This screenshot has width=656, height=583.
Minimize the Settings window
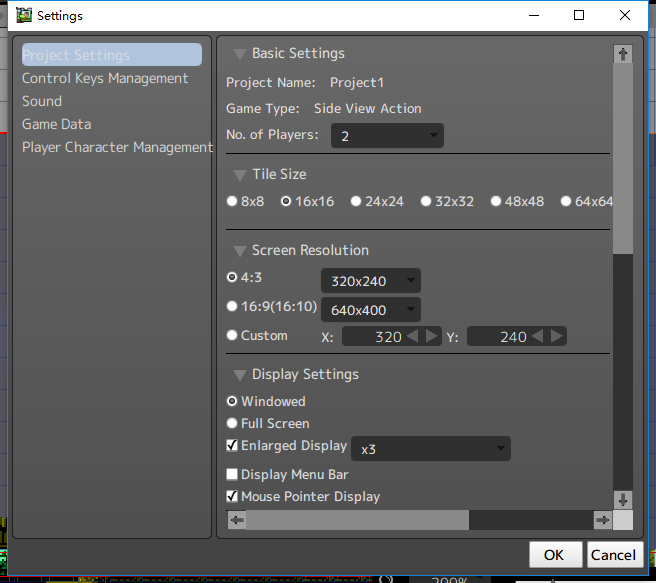pos(534,15)
